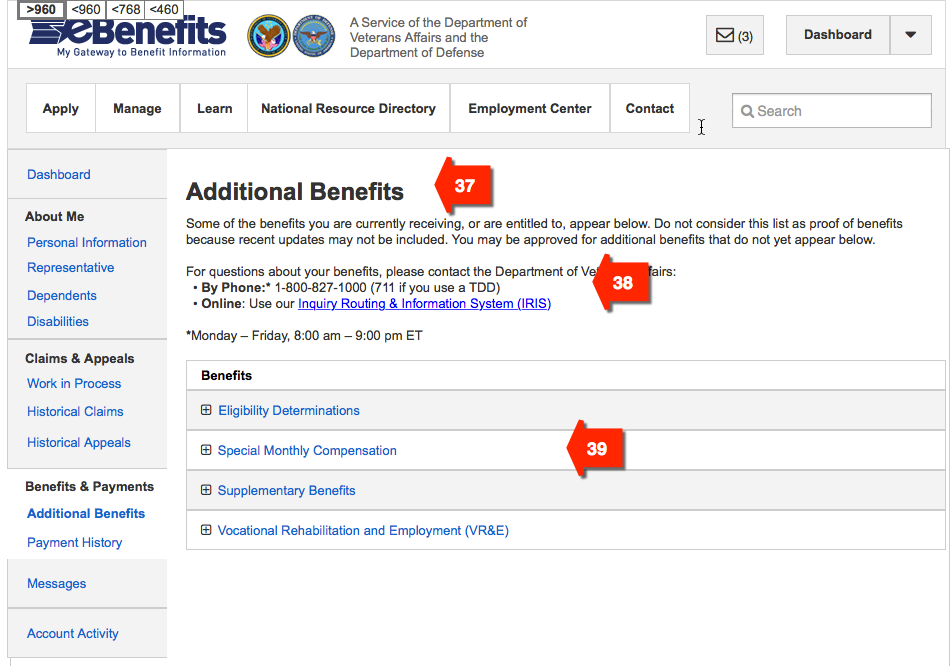Click the Search input field
The width and height of the screenshot is (950, 666).
tap(832, 111)
